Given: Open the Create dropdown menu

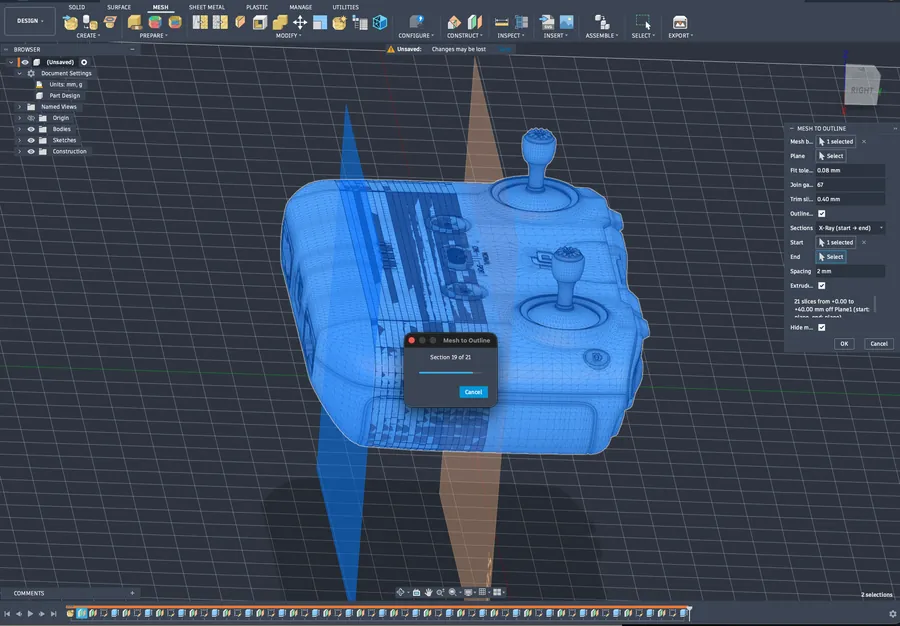Looking at the screenshot, I should 88,36.
